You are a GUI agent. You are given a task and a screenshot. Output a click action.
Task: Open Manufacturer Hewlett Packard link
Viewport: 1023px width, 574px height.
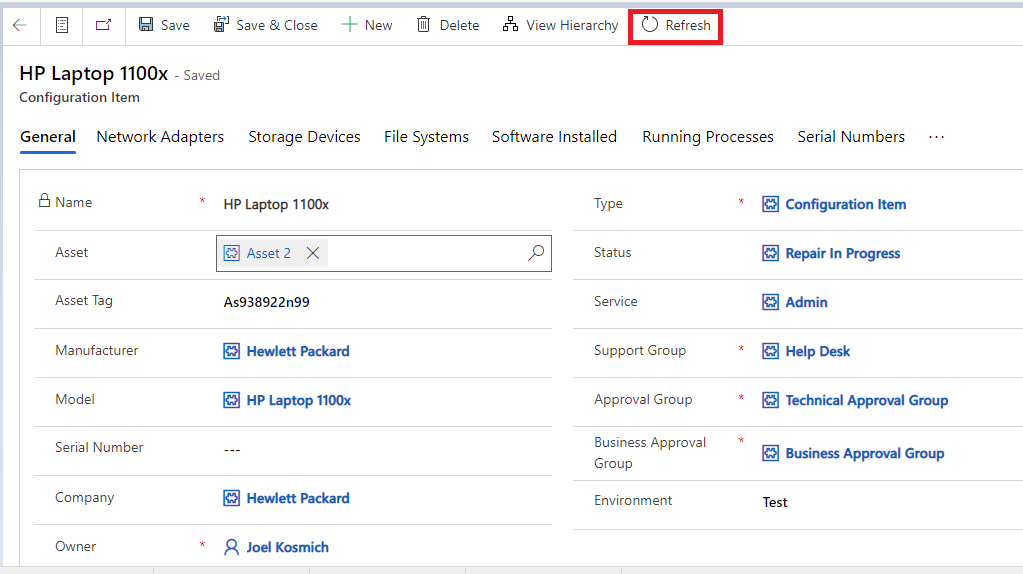[298, 351]
